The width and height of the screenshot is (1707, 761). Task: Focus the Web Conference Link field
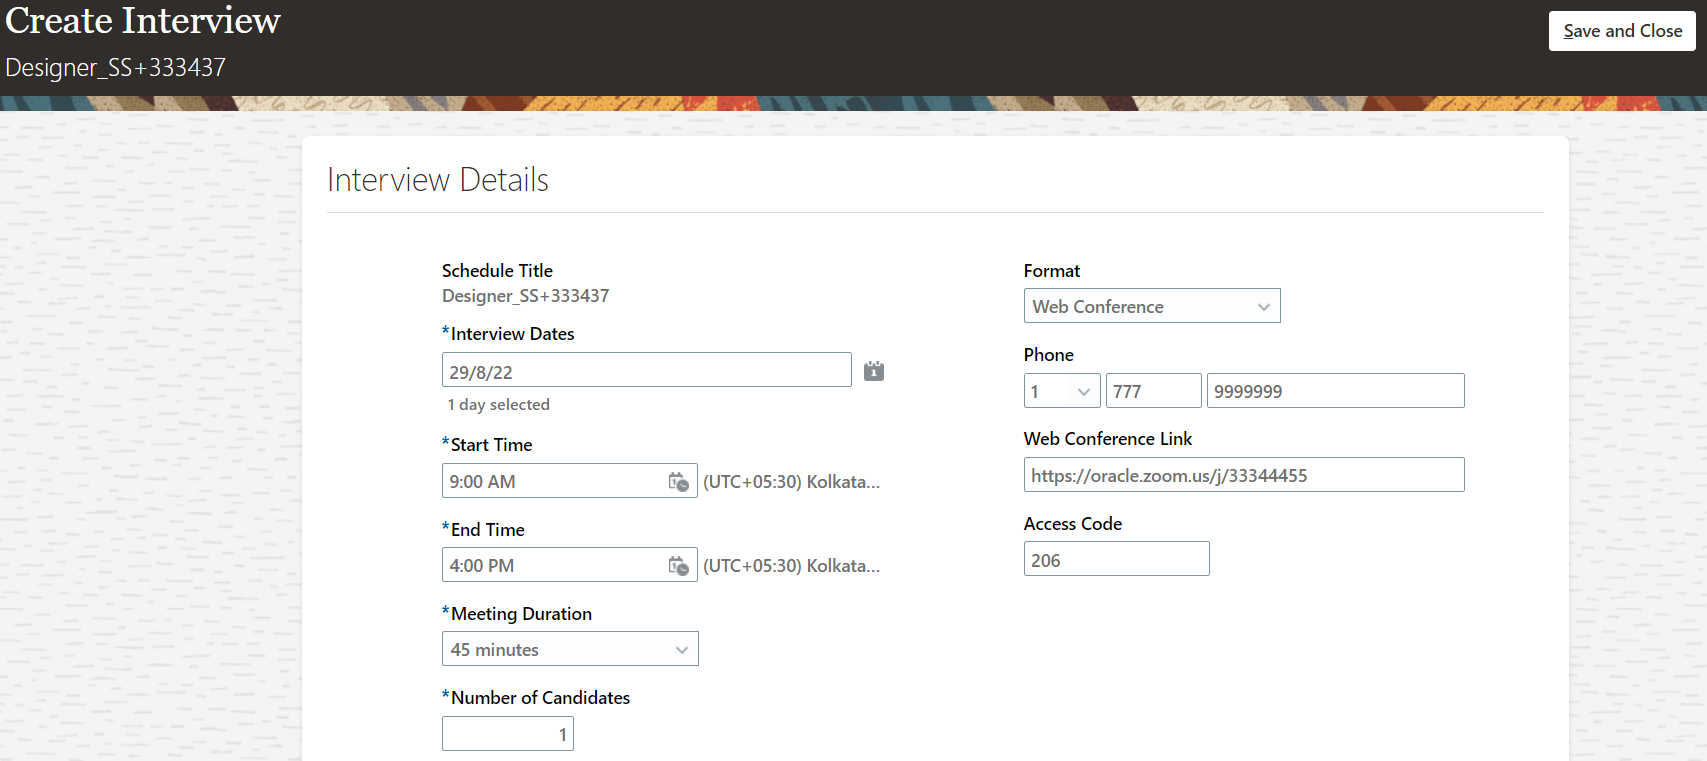(1243, 476)
